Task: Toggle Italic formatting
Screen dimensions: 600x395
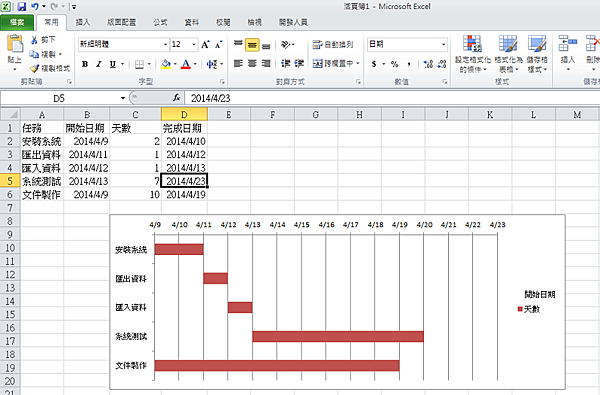Action: click(x=99, y=64)
